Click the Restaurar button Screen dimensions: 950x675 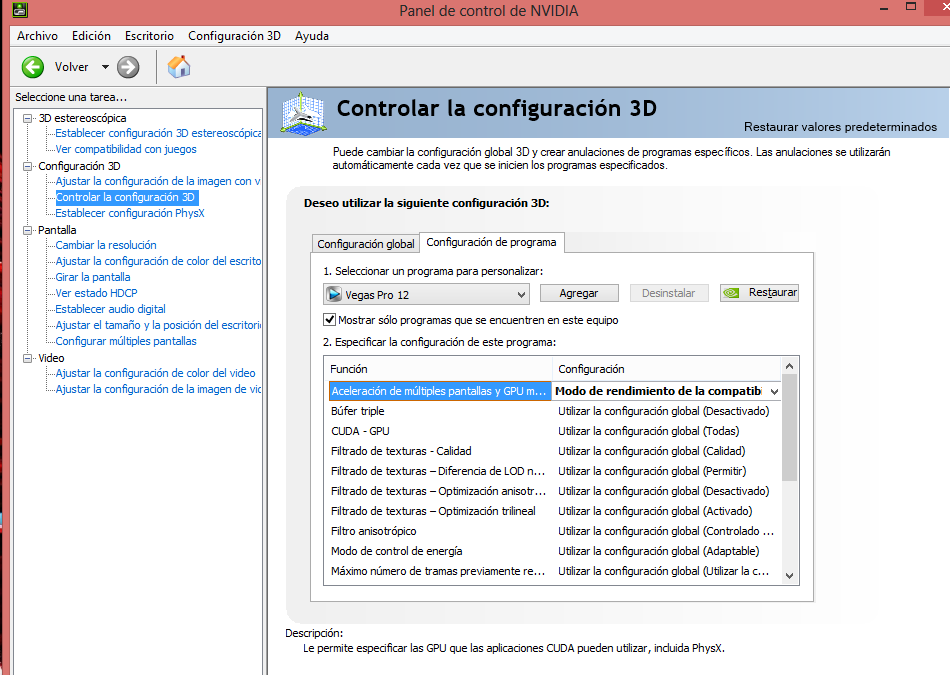pos(759,293)
